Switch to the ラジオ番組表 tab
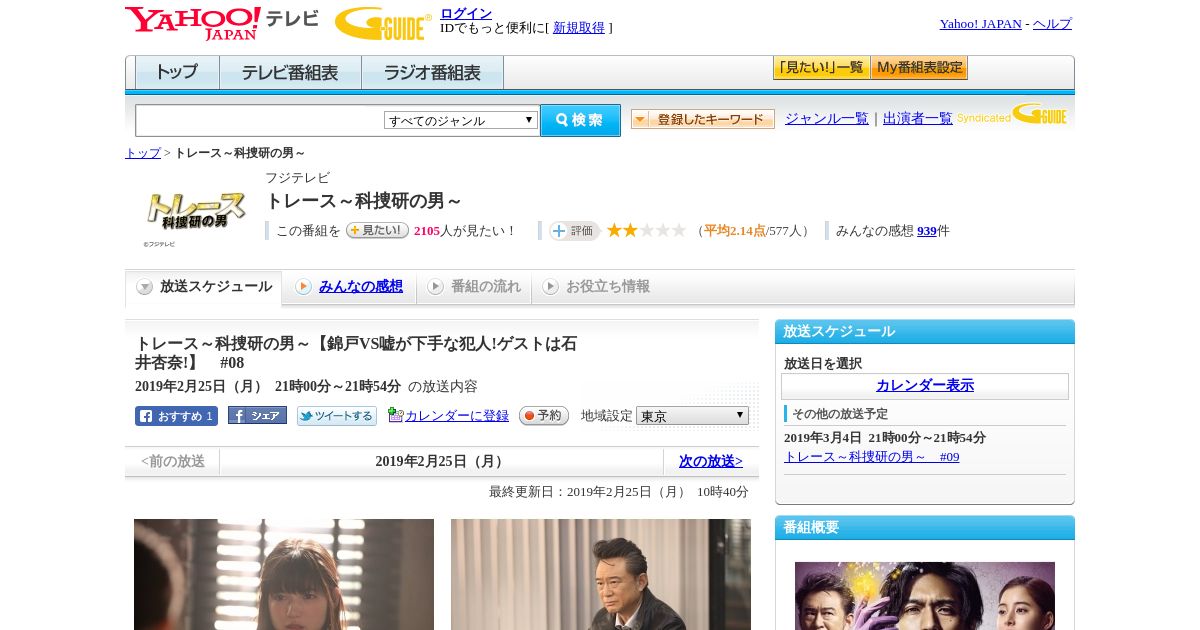 (432, 73)
